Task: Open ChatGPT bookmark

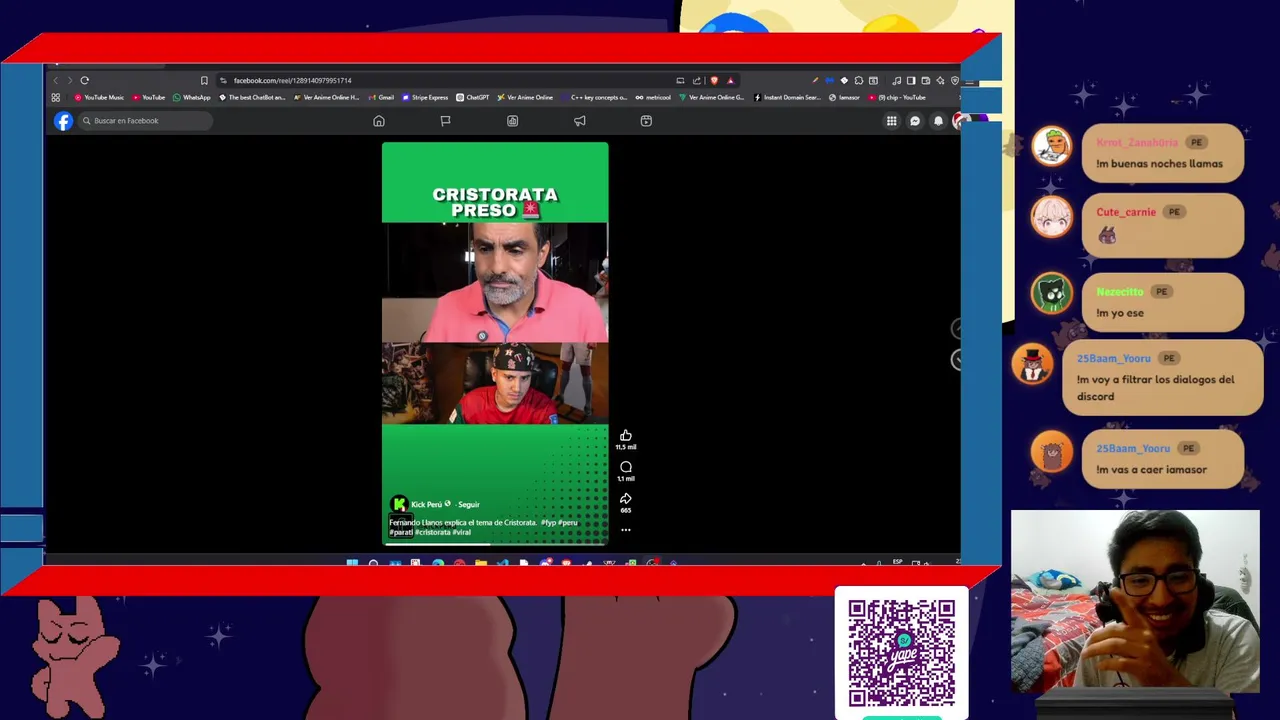Action: pos(472,97)
